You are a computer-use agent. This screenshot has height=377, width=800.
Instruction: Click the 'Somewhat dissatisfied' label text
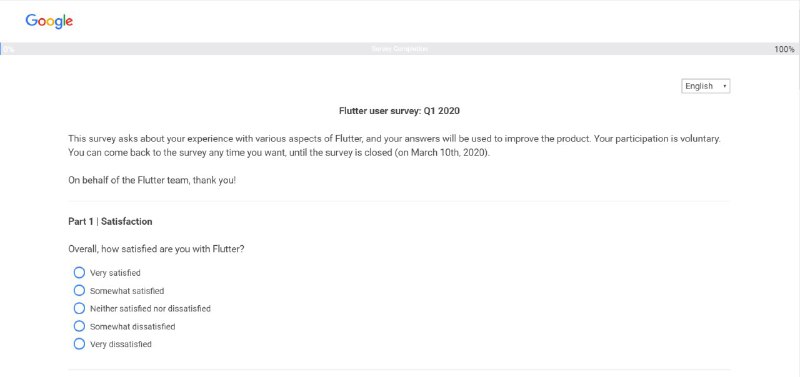[x=133, y=326]
